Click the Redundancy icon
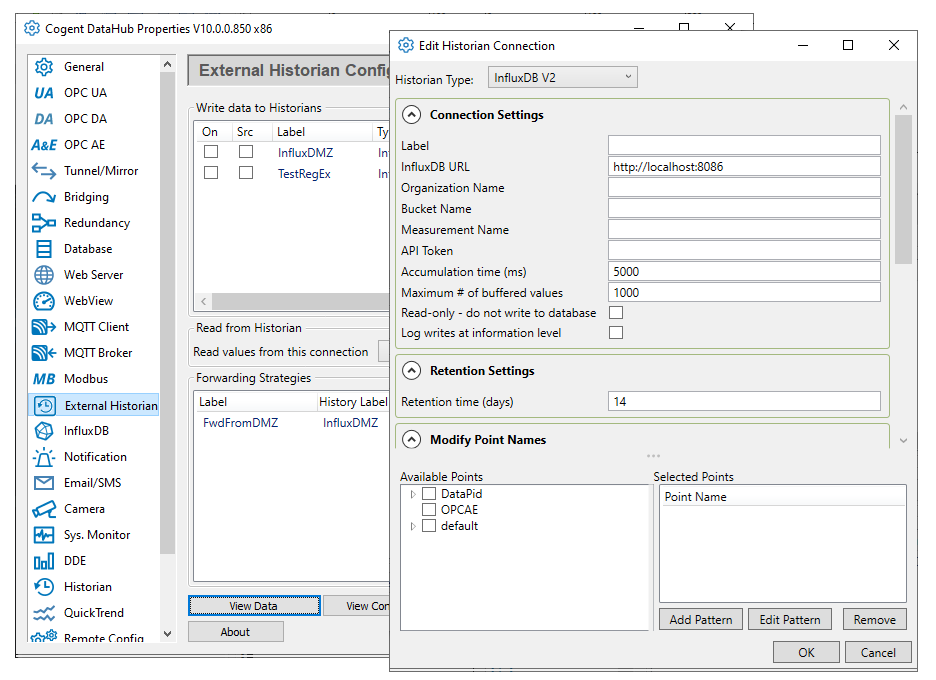The image size is (936, 680). [x=44, y=223]
